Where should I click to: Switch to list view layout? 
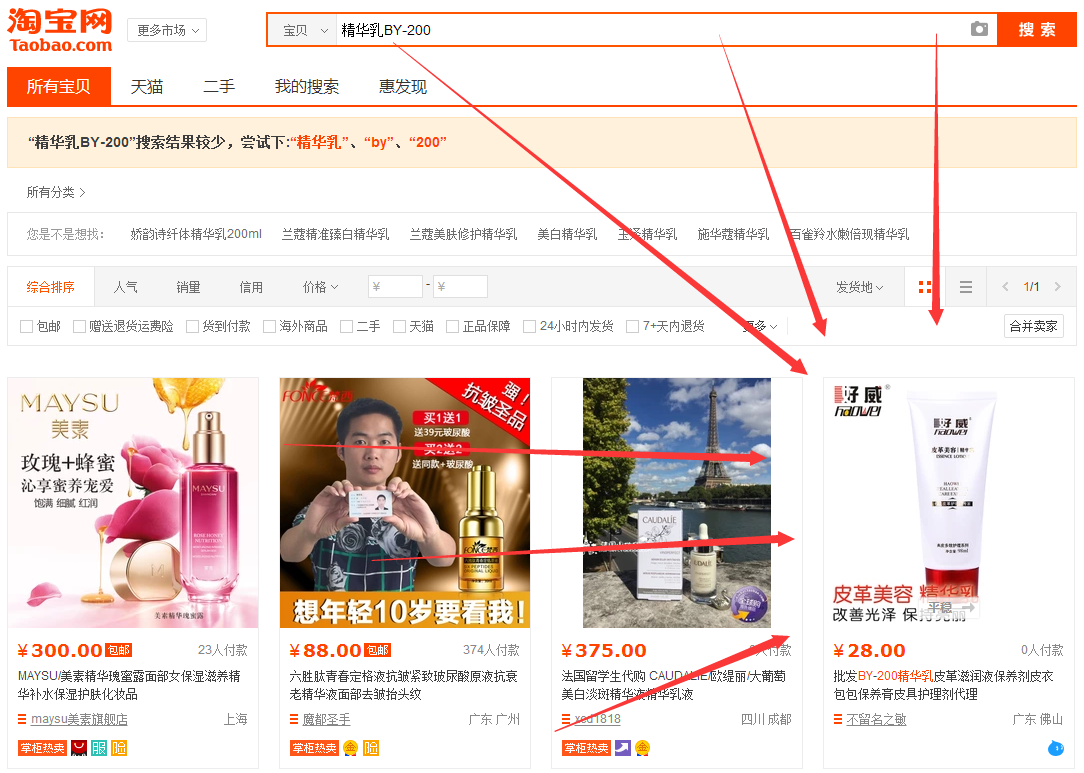966,287
